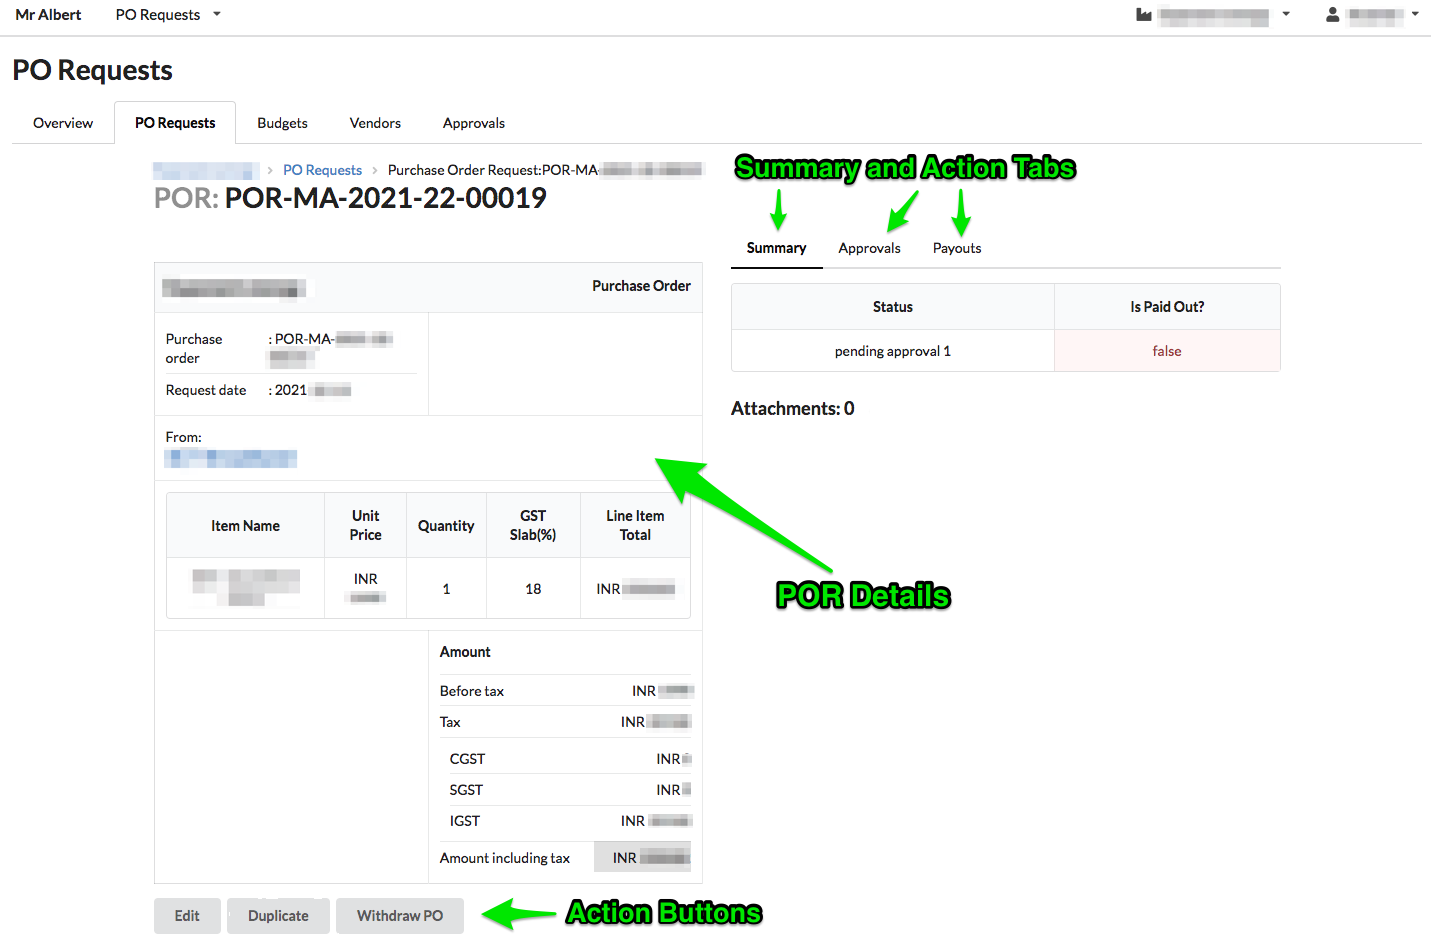Screen dimensions: 1431x945
Task: Open the account dropdown arrow at top right
Action: pos(1417,14)
